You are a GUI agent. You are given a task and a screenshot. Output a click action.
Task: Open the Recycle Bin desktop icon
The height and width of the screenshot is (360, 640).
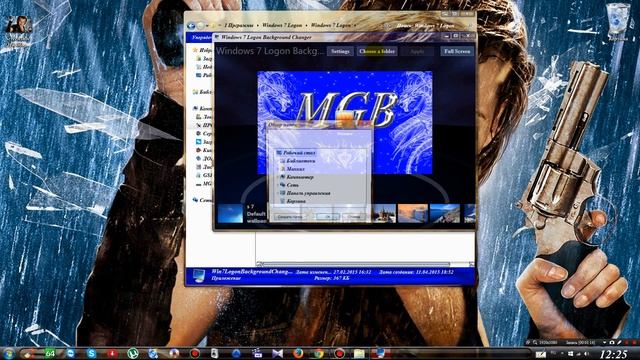click(618, 22)
